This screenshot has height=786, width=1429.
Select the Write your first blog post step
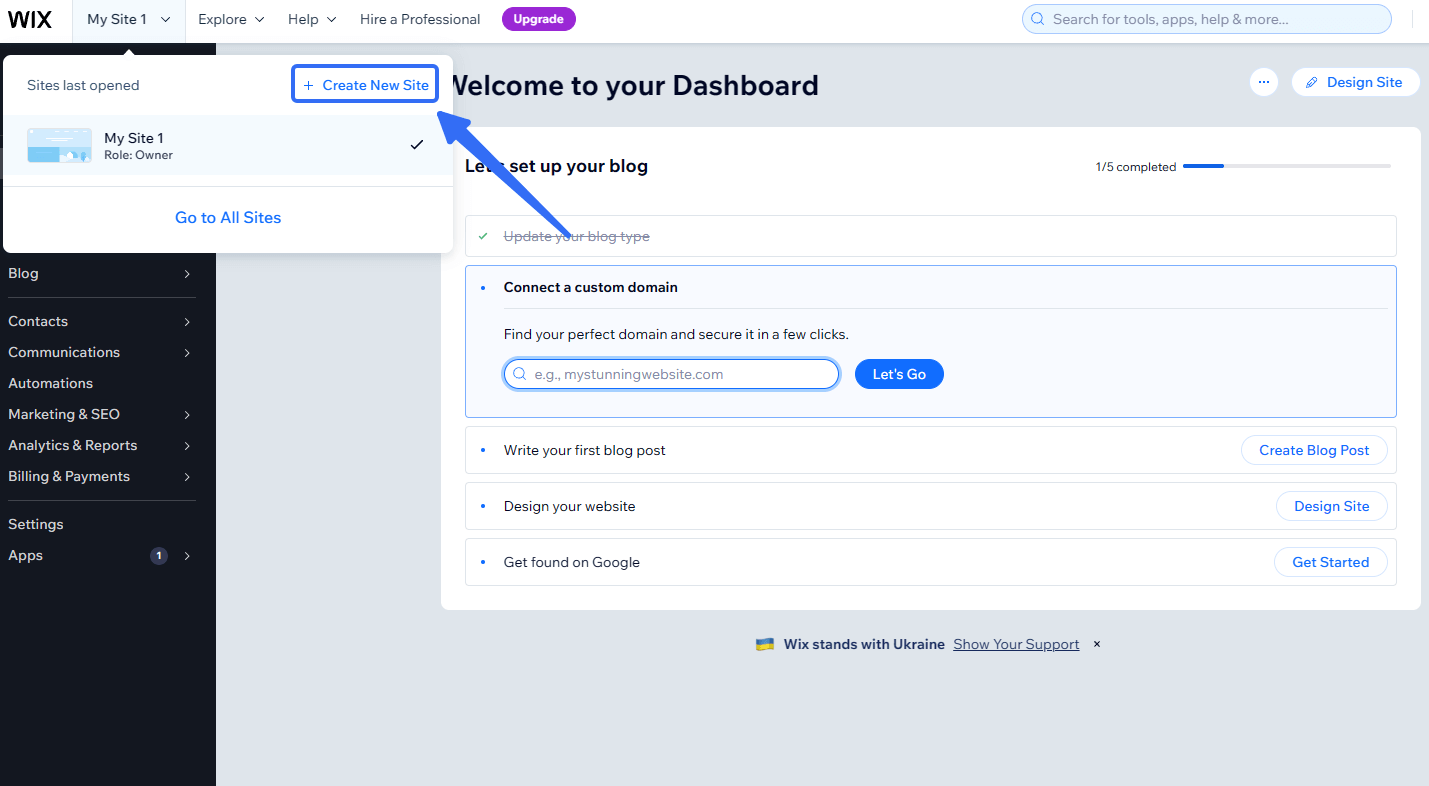[930, 450]
